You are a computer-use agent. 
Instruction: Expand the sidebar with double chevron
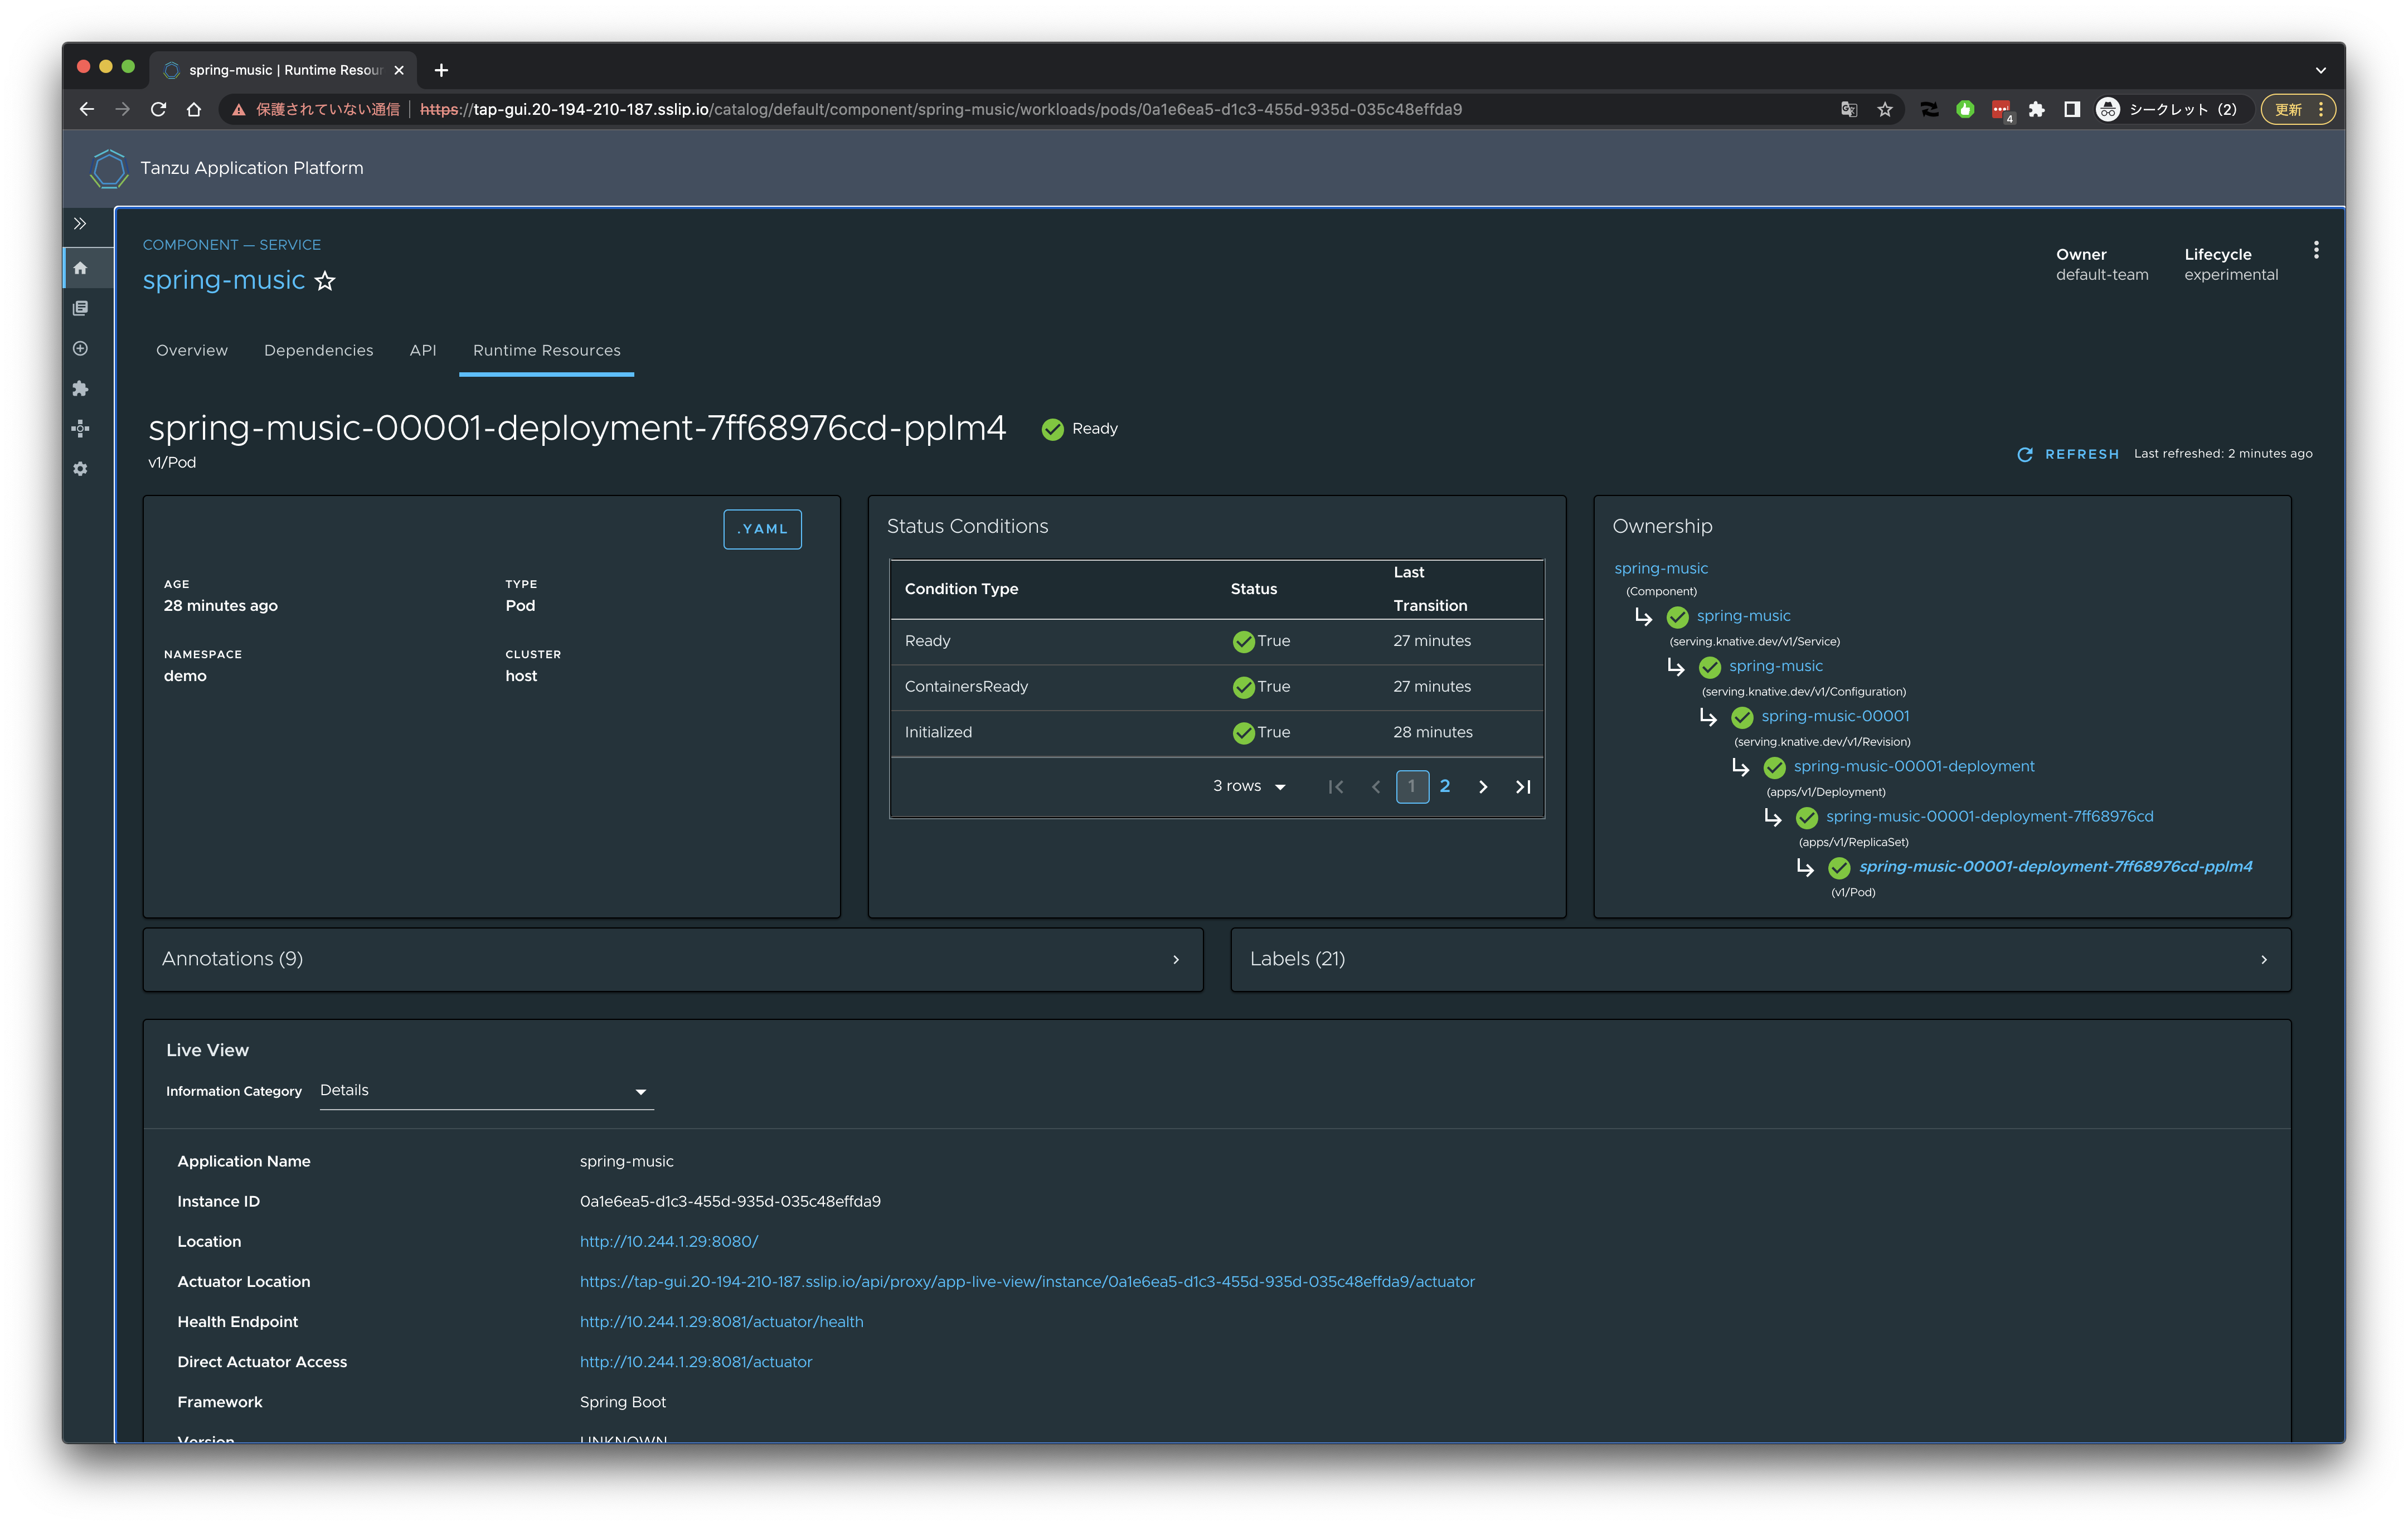pos(80,223)
